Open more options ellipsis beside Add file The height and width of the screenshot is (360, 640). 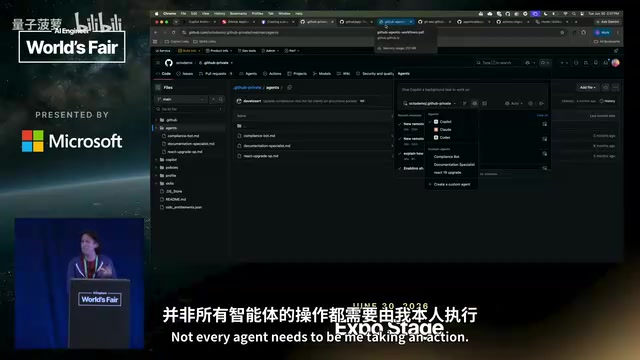click(615, 87)
